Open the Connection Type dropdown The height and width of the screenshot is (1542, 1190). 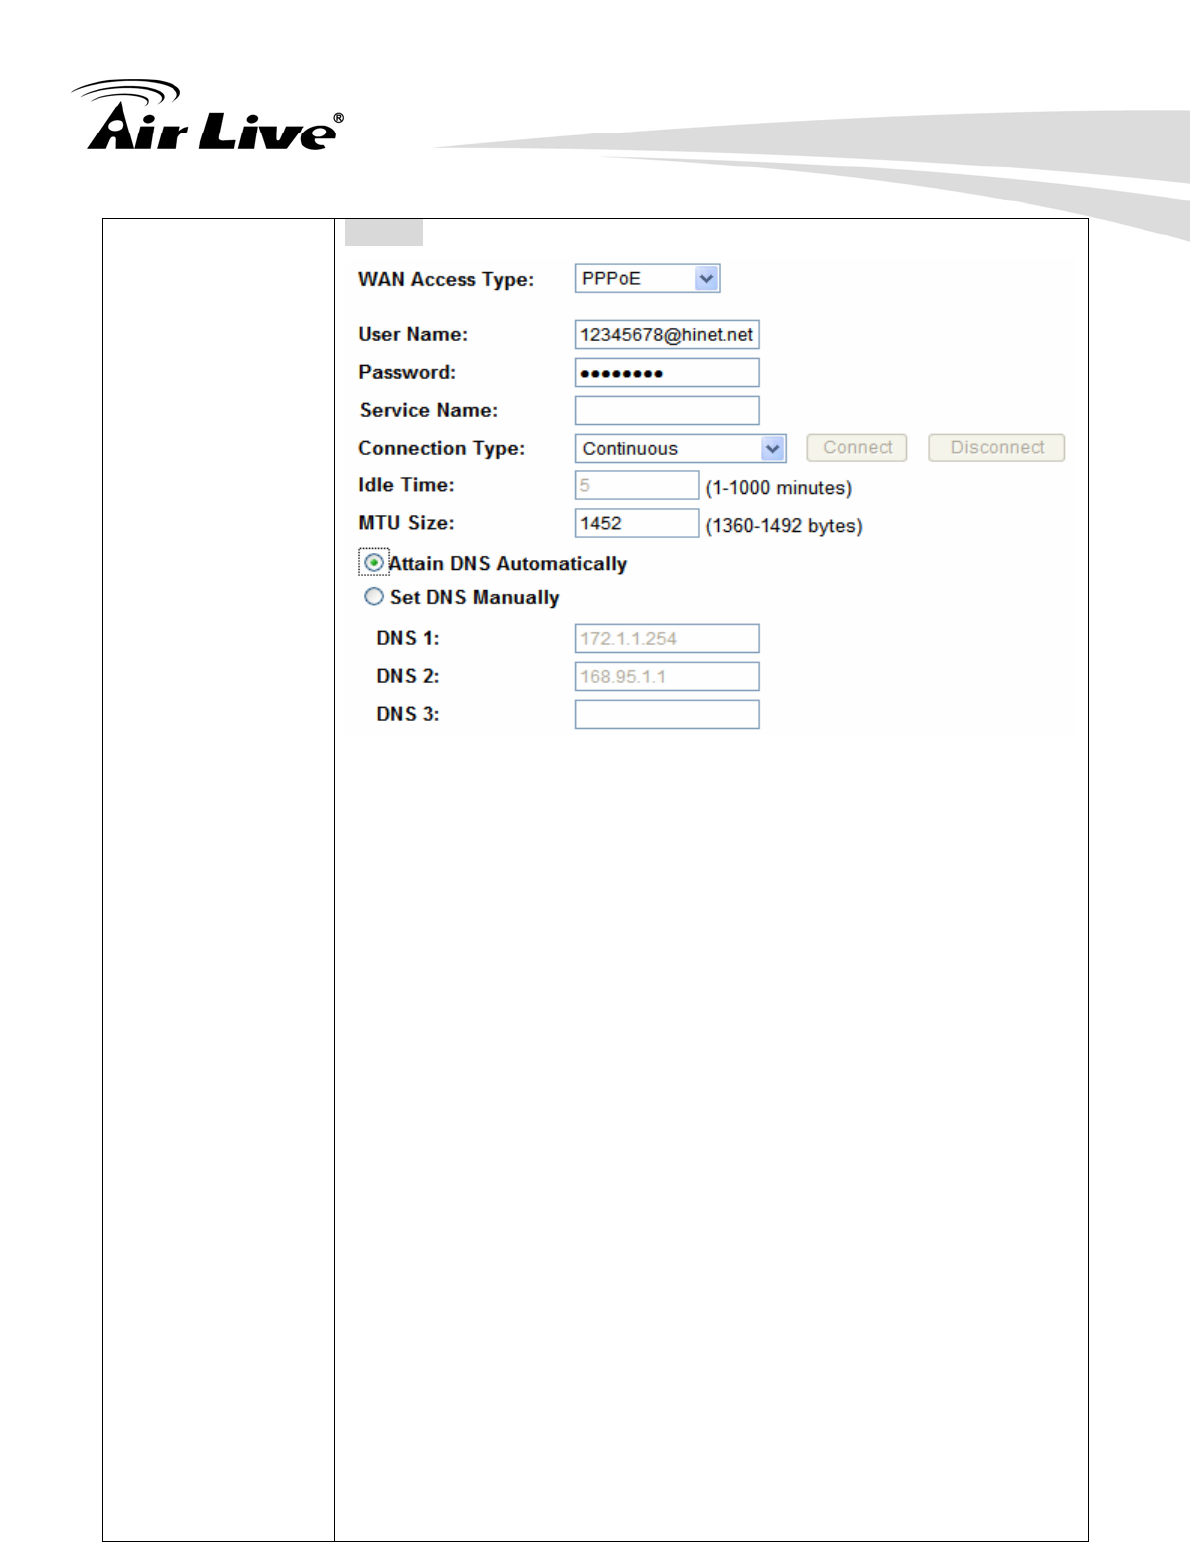(x=680, y=448)
